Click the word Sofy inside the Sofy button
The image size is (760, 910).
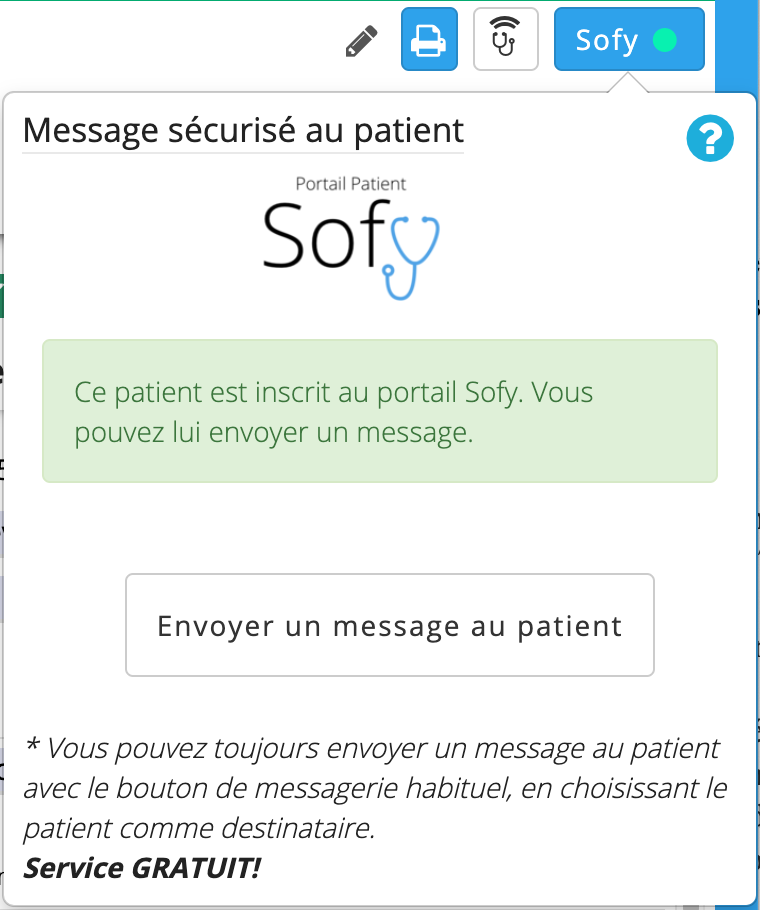point(606,41)
